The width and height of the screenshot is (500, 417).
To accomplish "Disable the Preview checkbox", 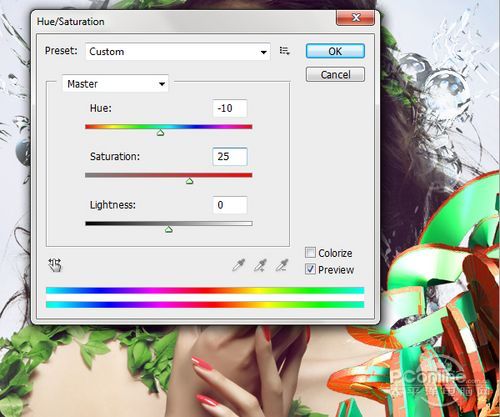I will (310, 269).
